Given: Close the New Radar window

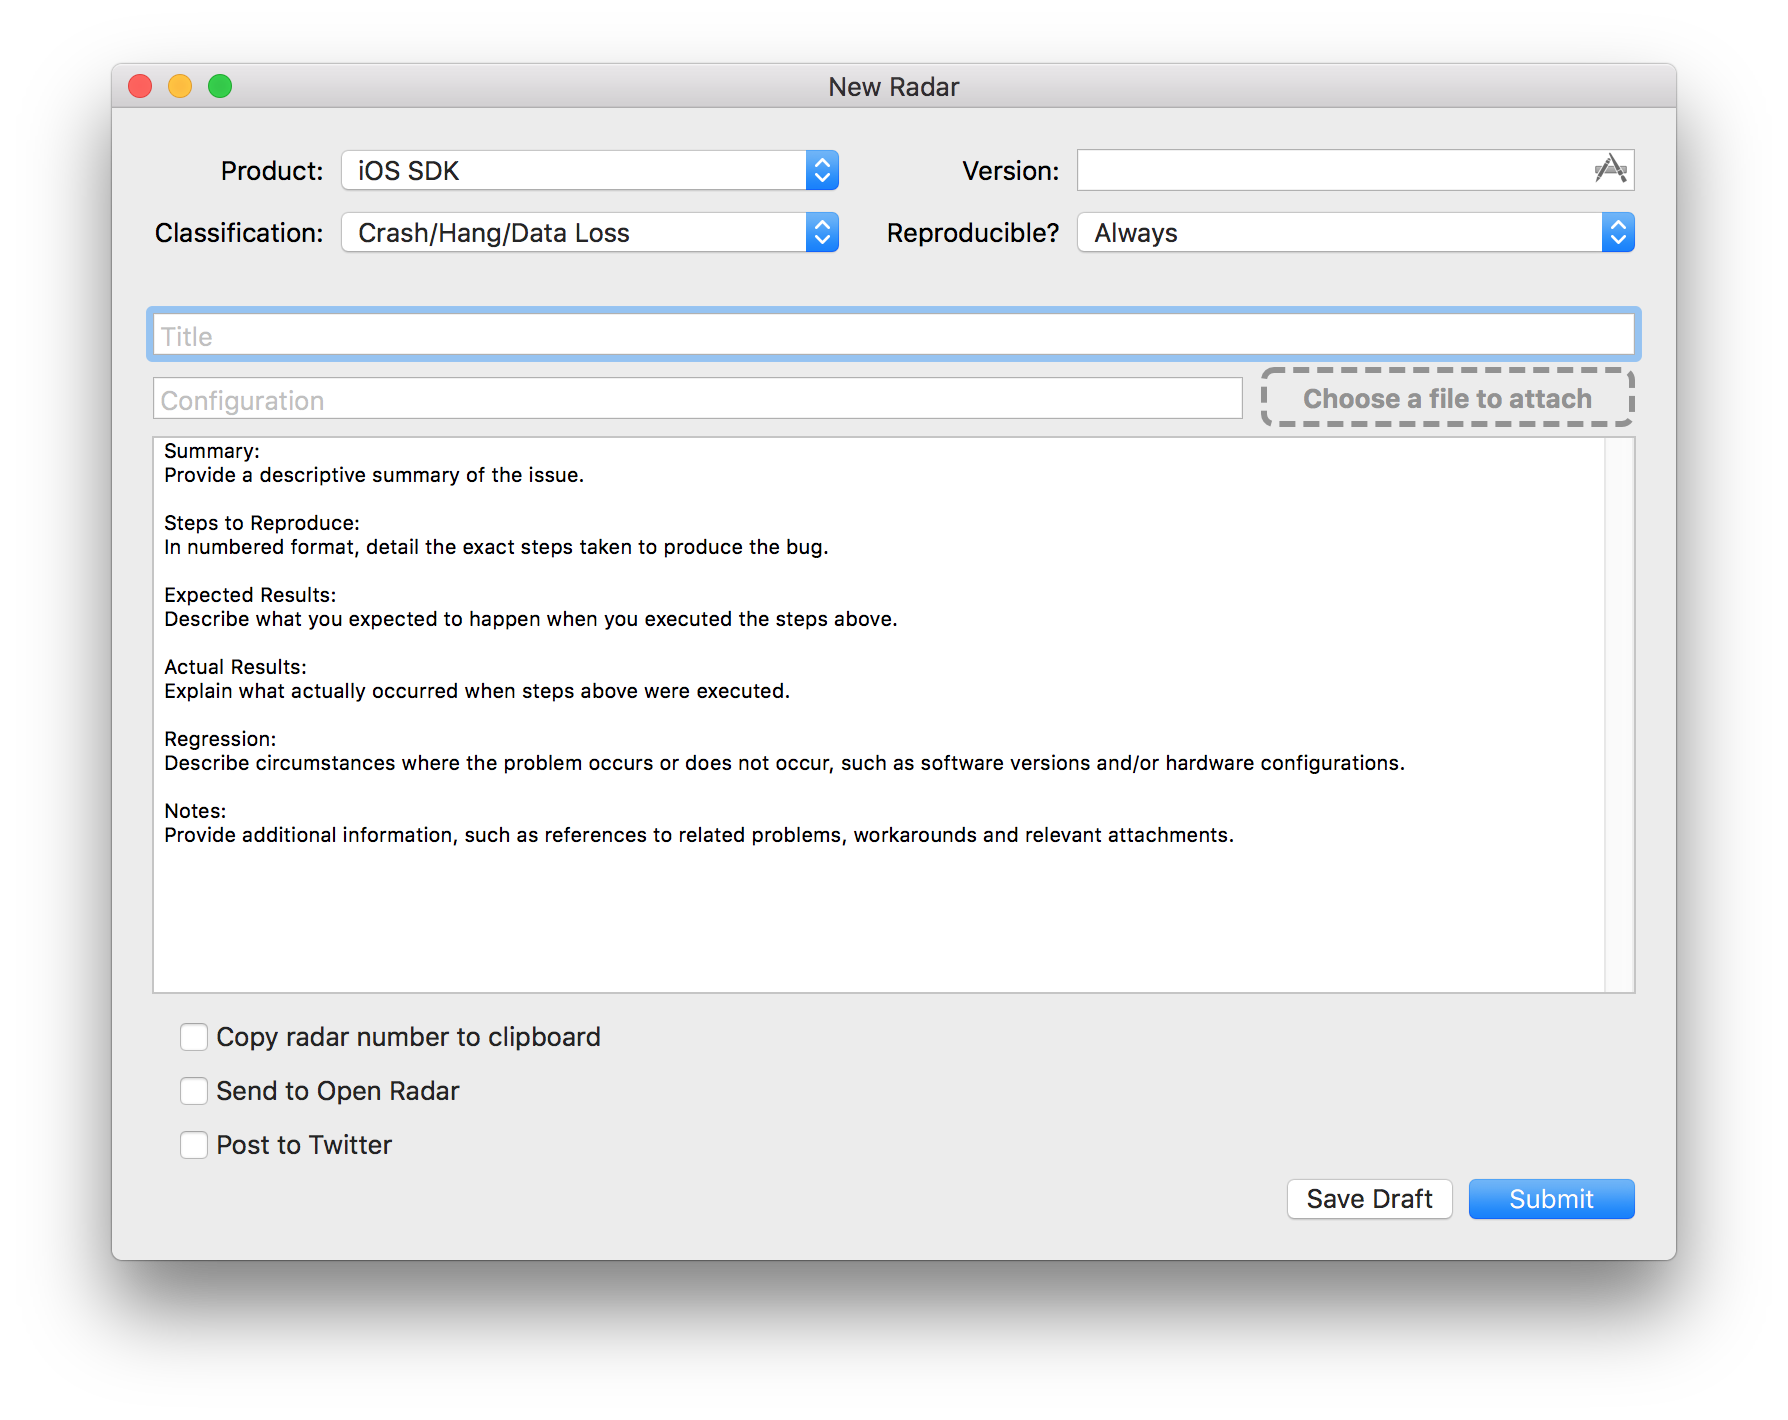Looking at the screenshot, I should 140,87.
